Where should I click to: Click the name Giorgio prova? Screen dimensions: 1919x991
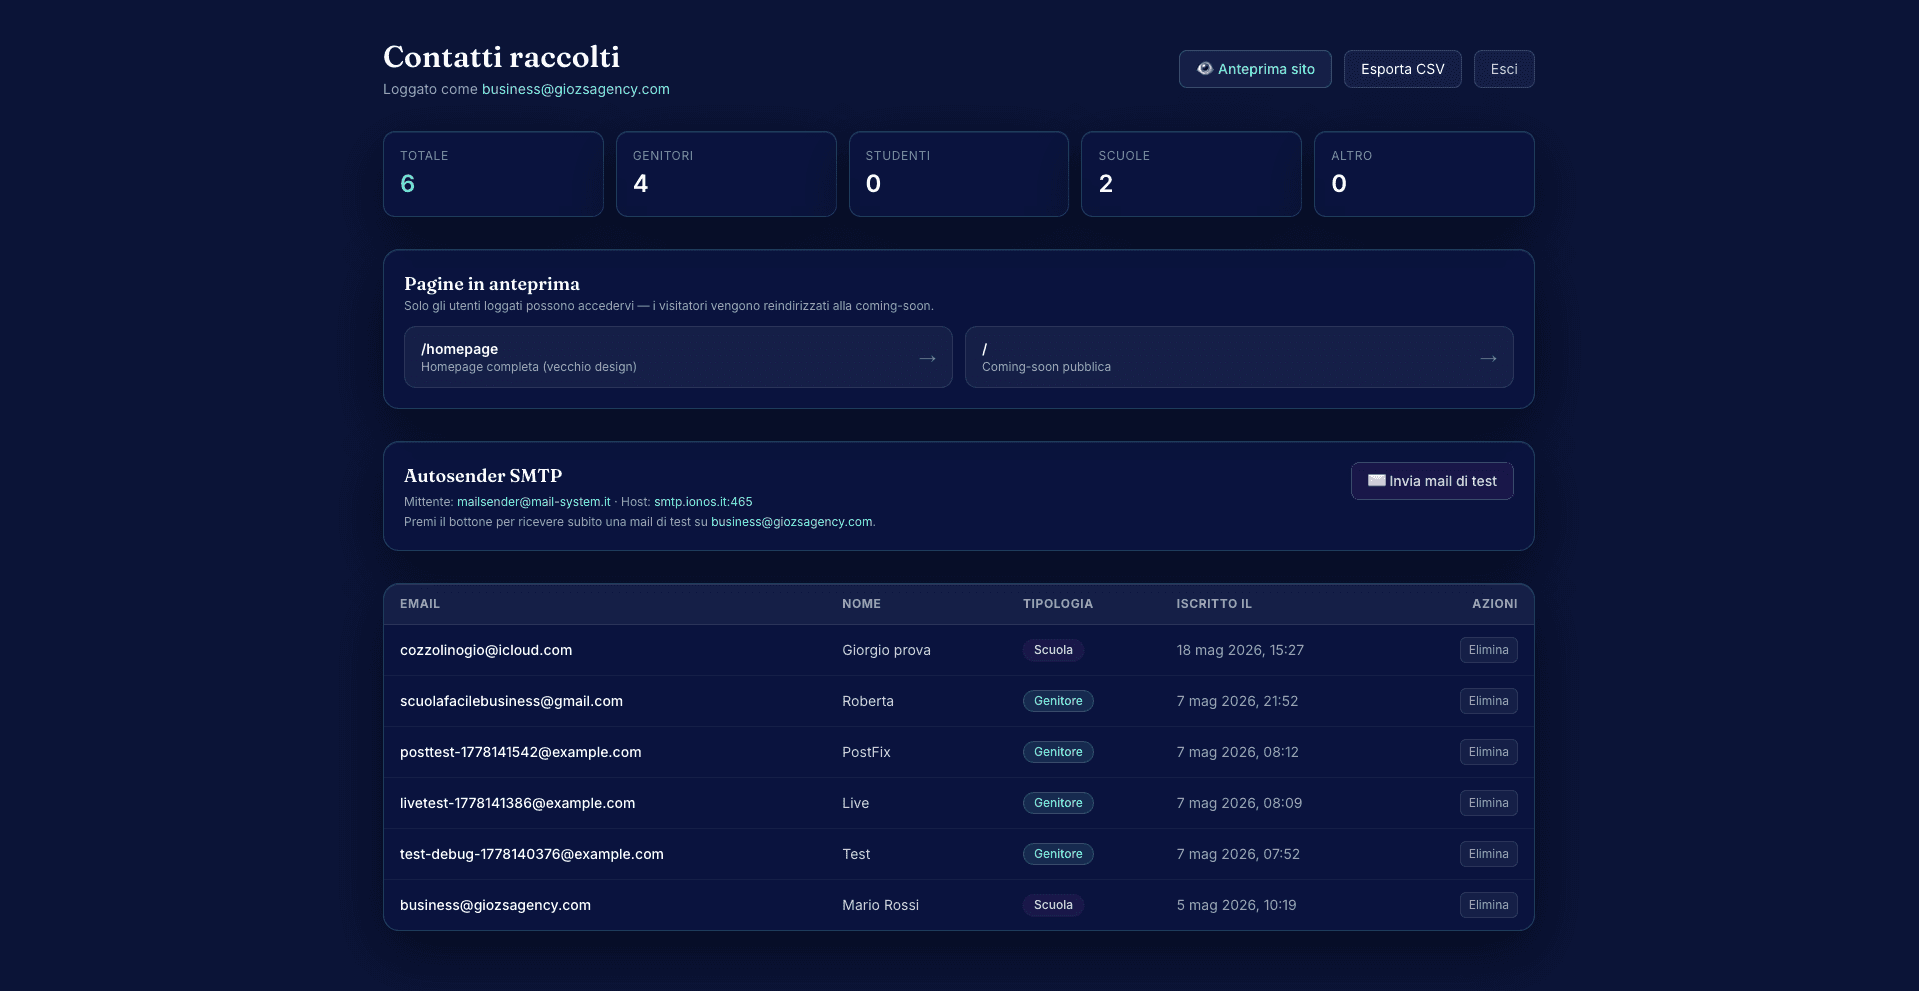(x=886, y=650)
